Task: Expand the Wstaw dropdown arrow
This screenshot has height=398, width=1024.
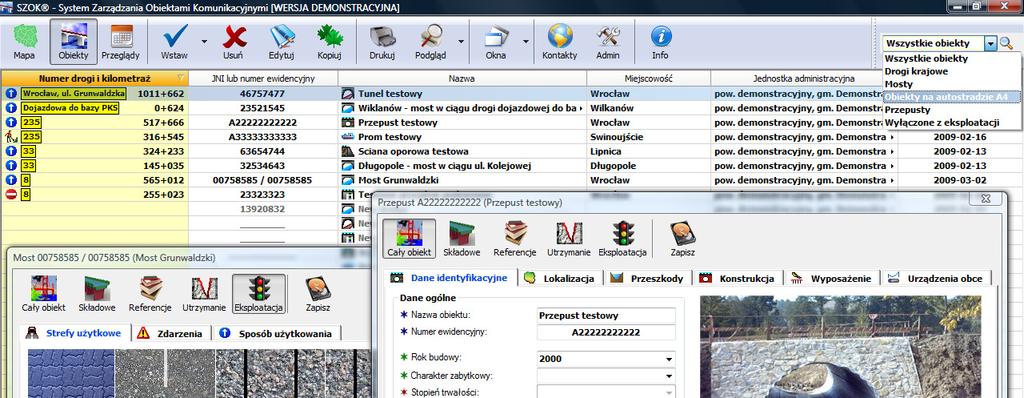Action: coord(204,42)
